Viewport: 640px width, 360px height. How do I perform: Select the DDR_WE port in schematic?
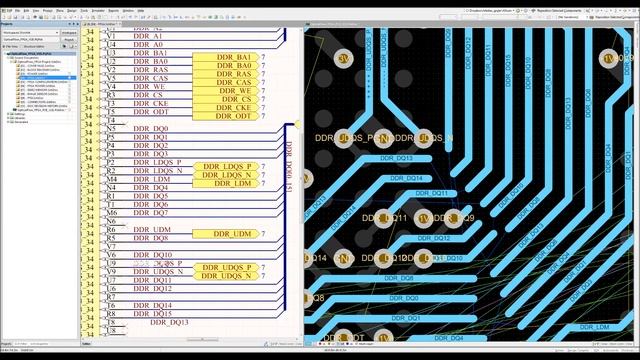pos(226,91)
